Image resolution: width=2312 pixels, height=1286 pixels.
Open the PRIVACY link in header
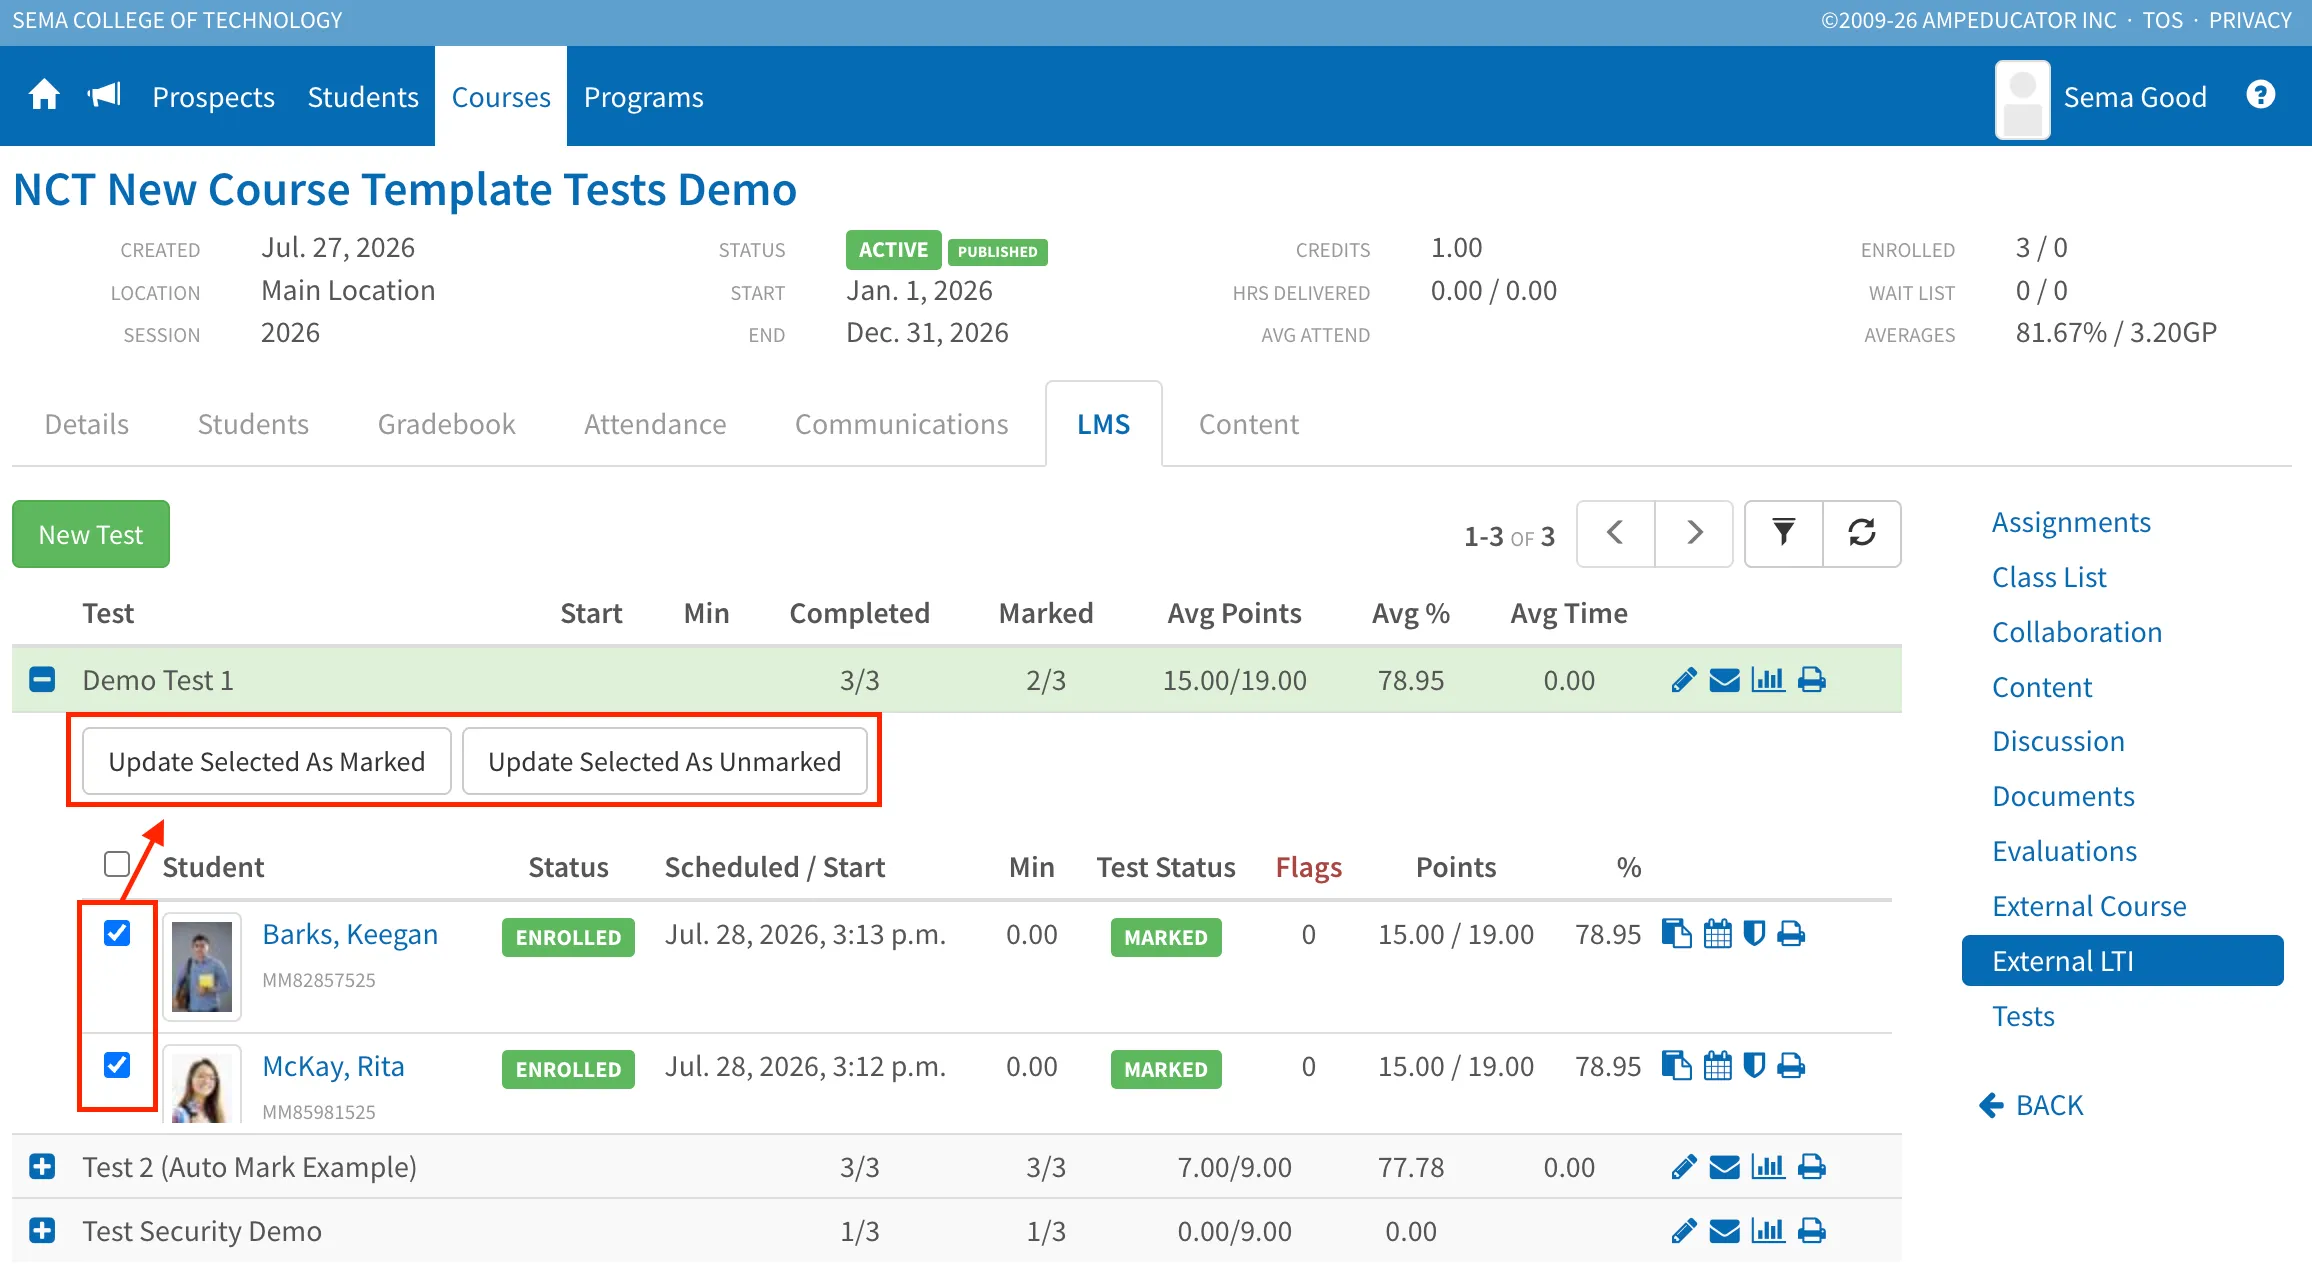pos(2250,20)
